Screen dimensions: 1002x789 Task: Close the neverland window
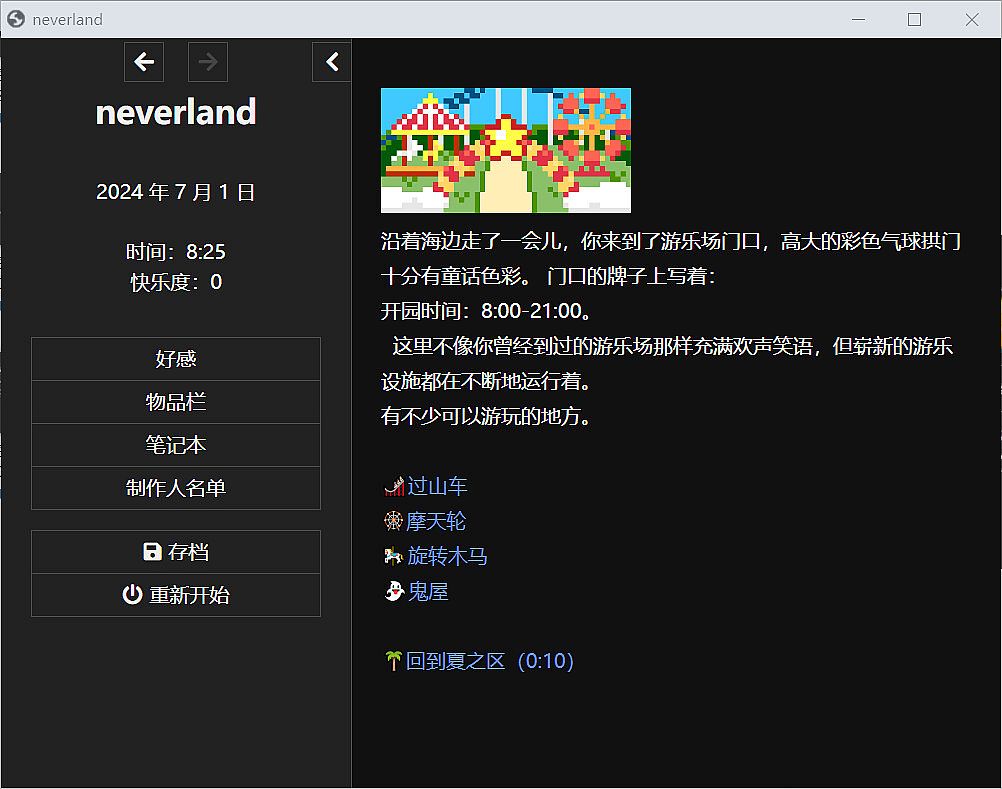(972, 19)
